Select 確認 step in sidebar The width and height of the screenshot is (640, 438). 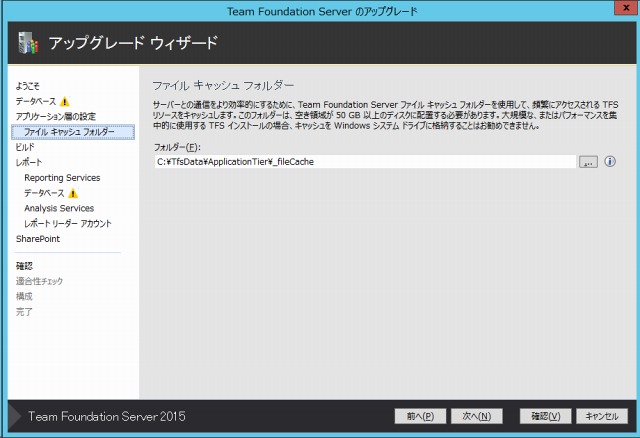[24, 266]
